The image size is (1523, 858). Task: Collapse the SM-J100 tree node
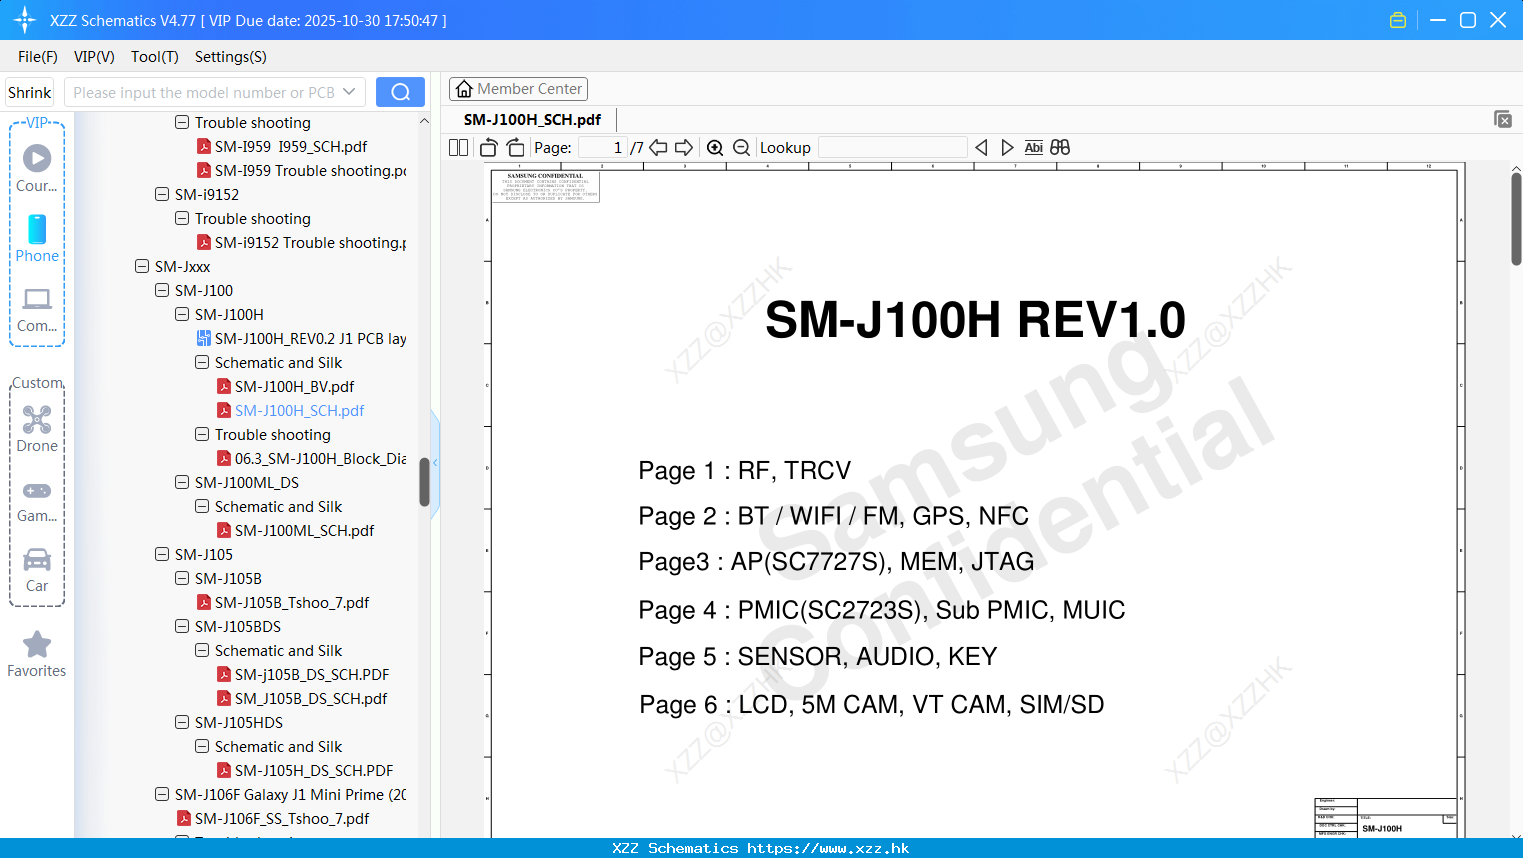(162, 291)
